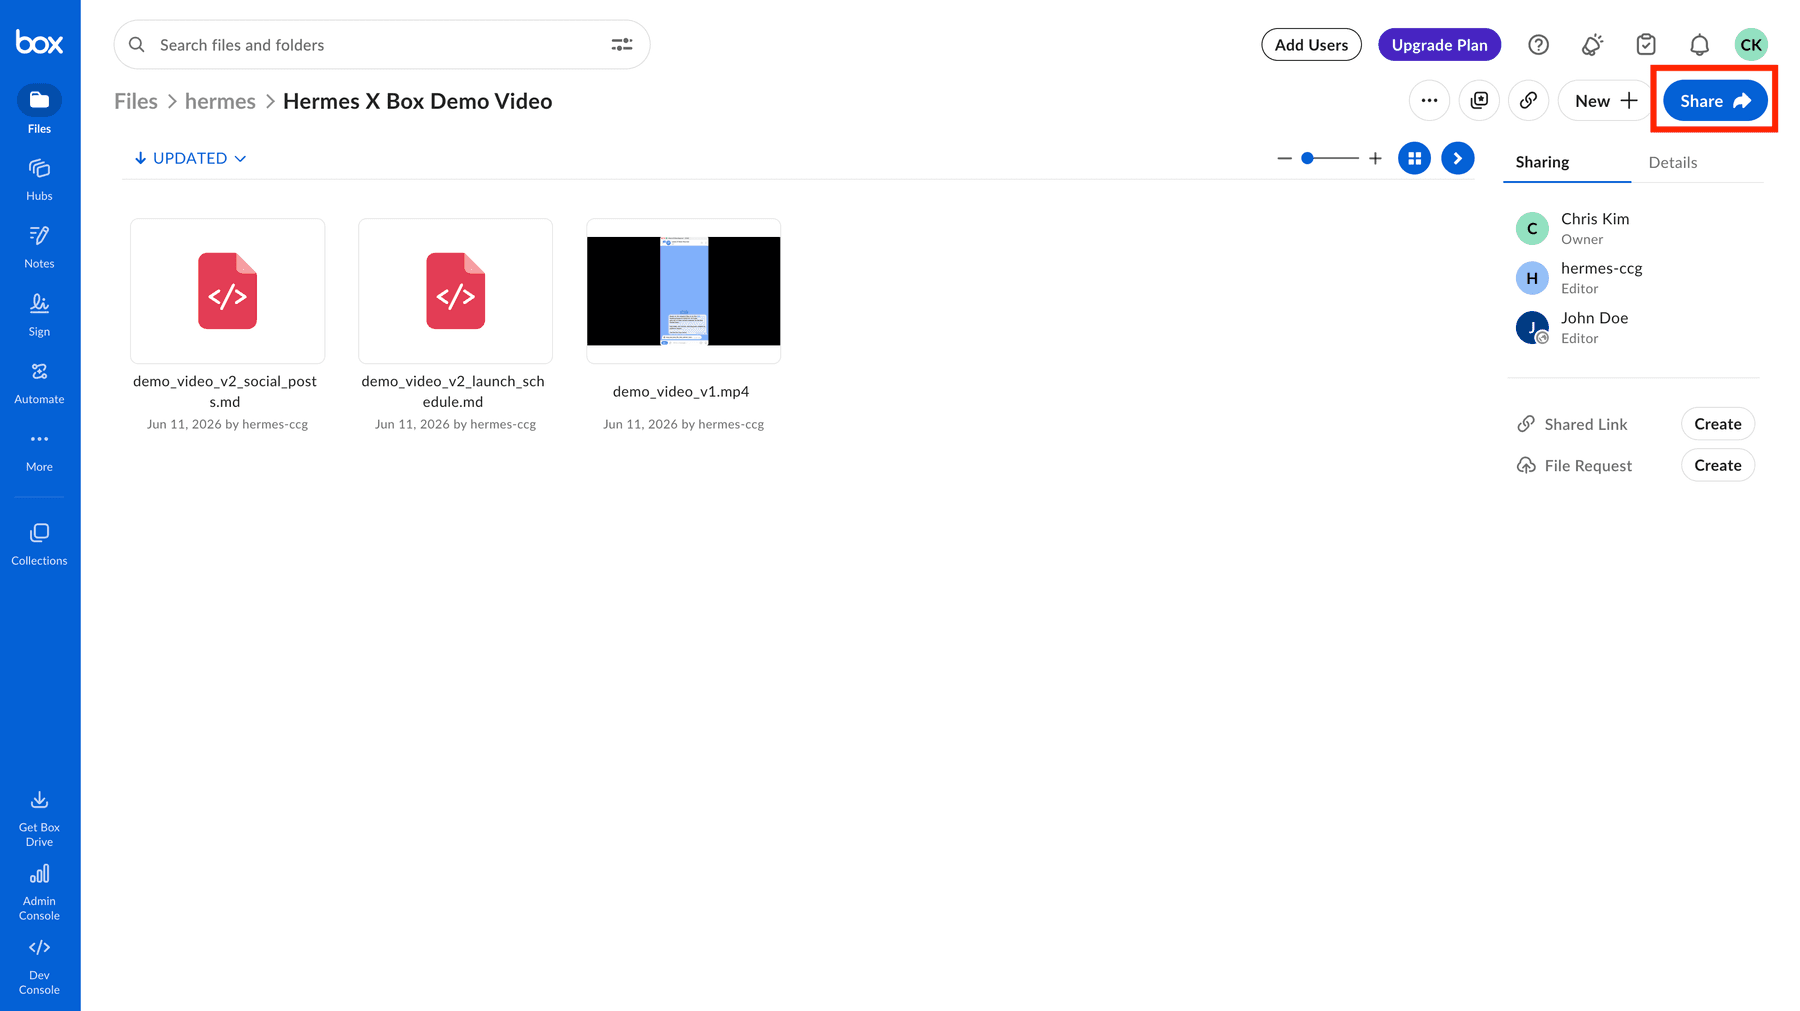
Task: Open the folder more options ellipsis
Action: coord(1429,101)
